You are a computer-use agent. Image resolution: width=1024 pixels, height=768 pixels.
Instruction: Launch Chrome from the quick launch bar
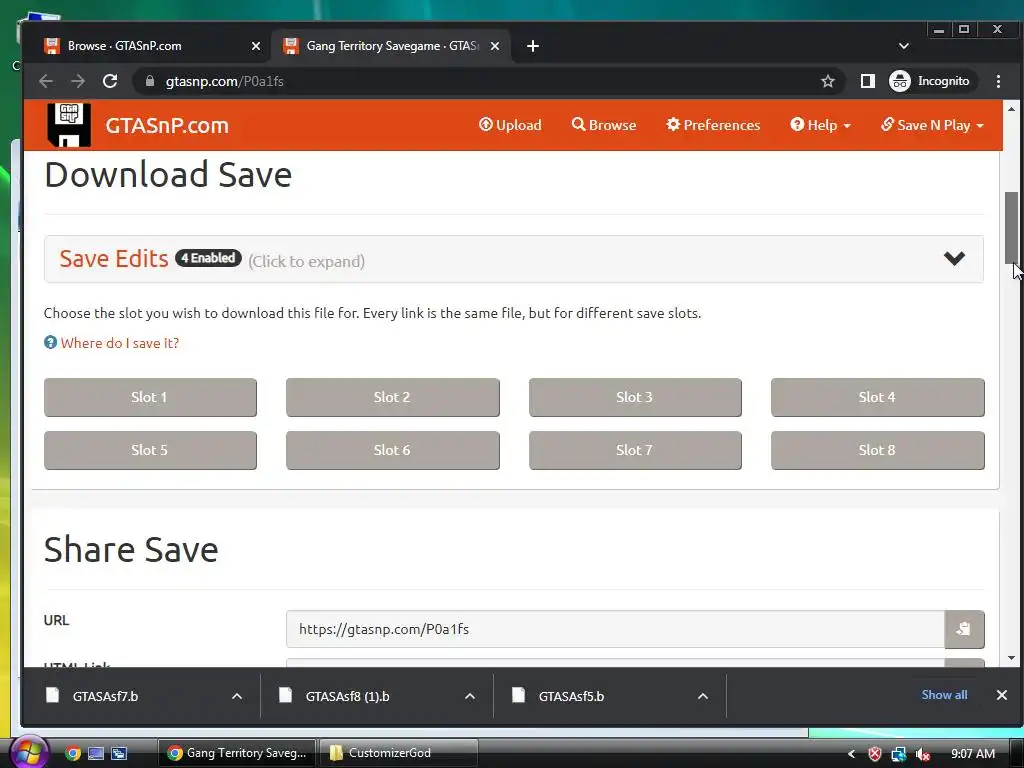coord(73,753)
